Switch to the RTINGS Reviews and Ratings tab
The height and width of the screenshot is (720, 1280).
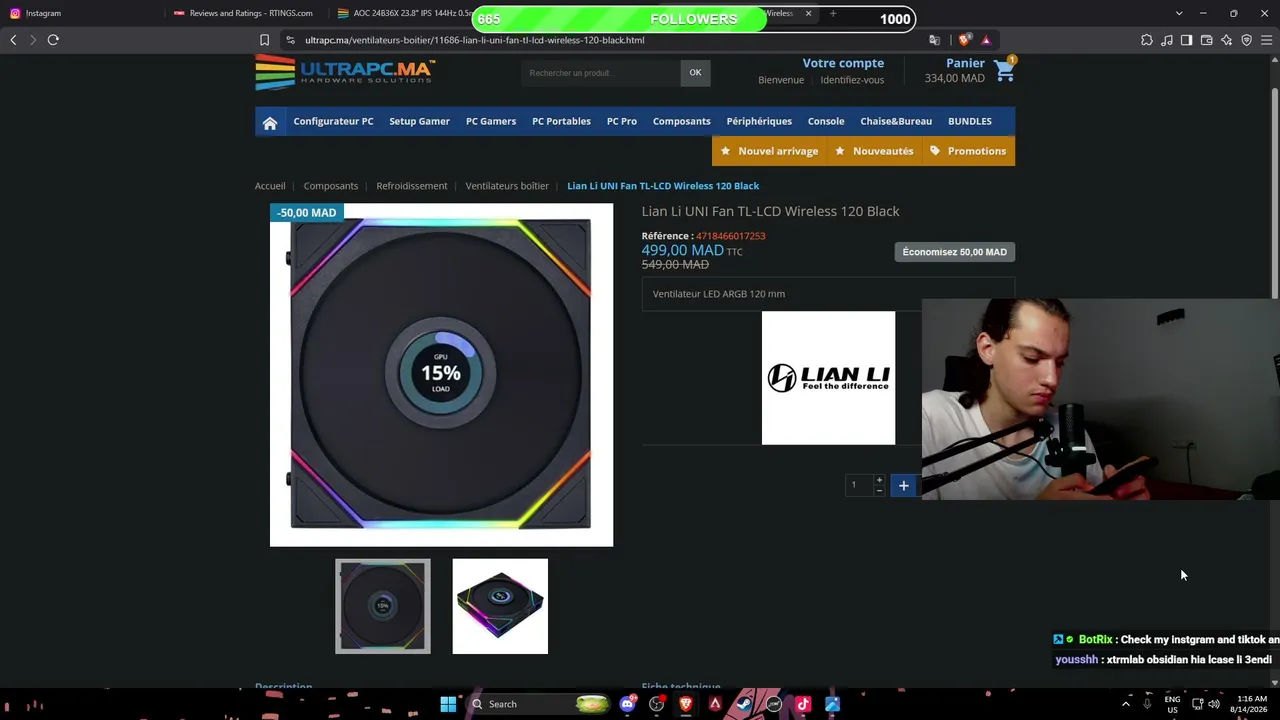(246, 13)
